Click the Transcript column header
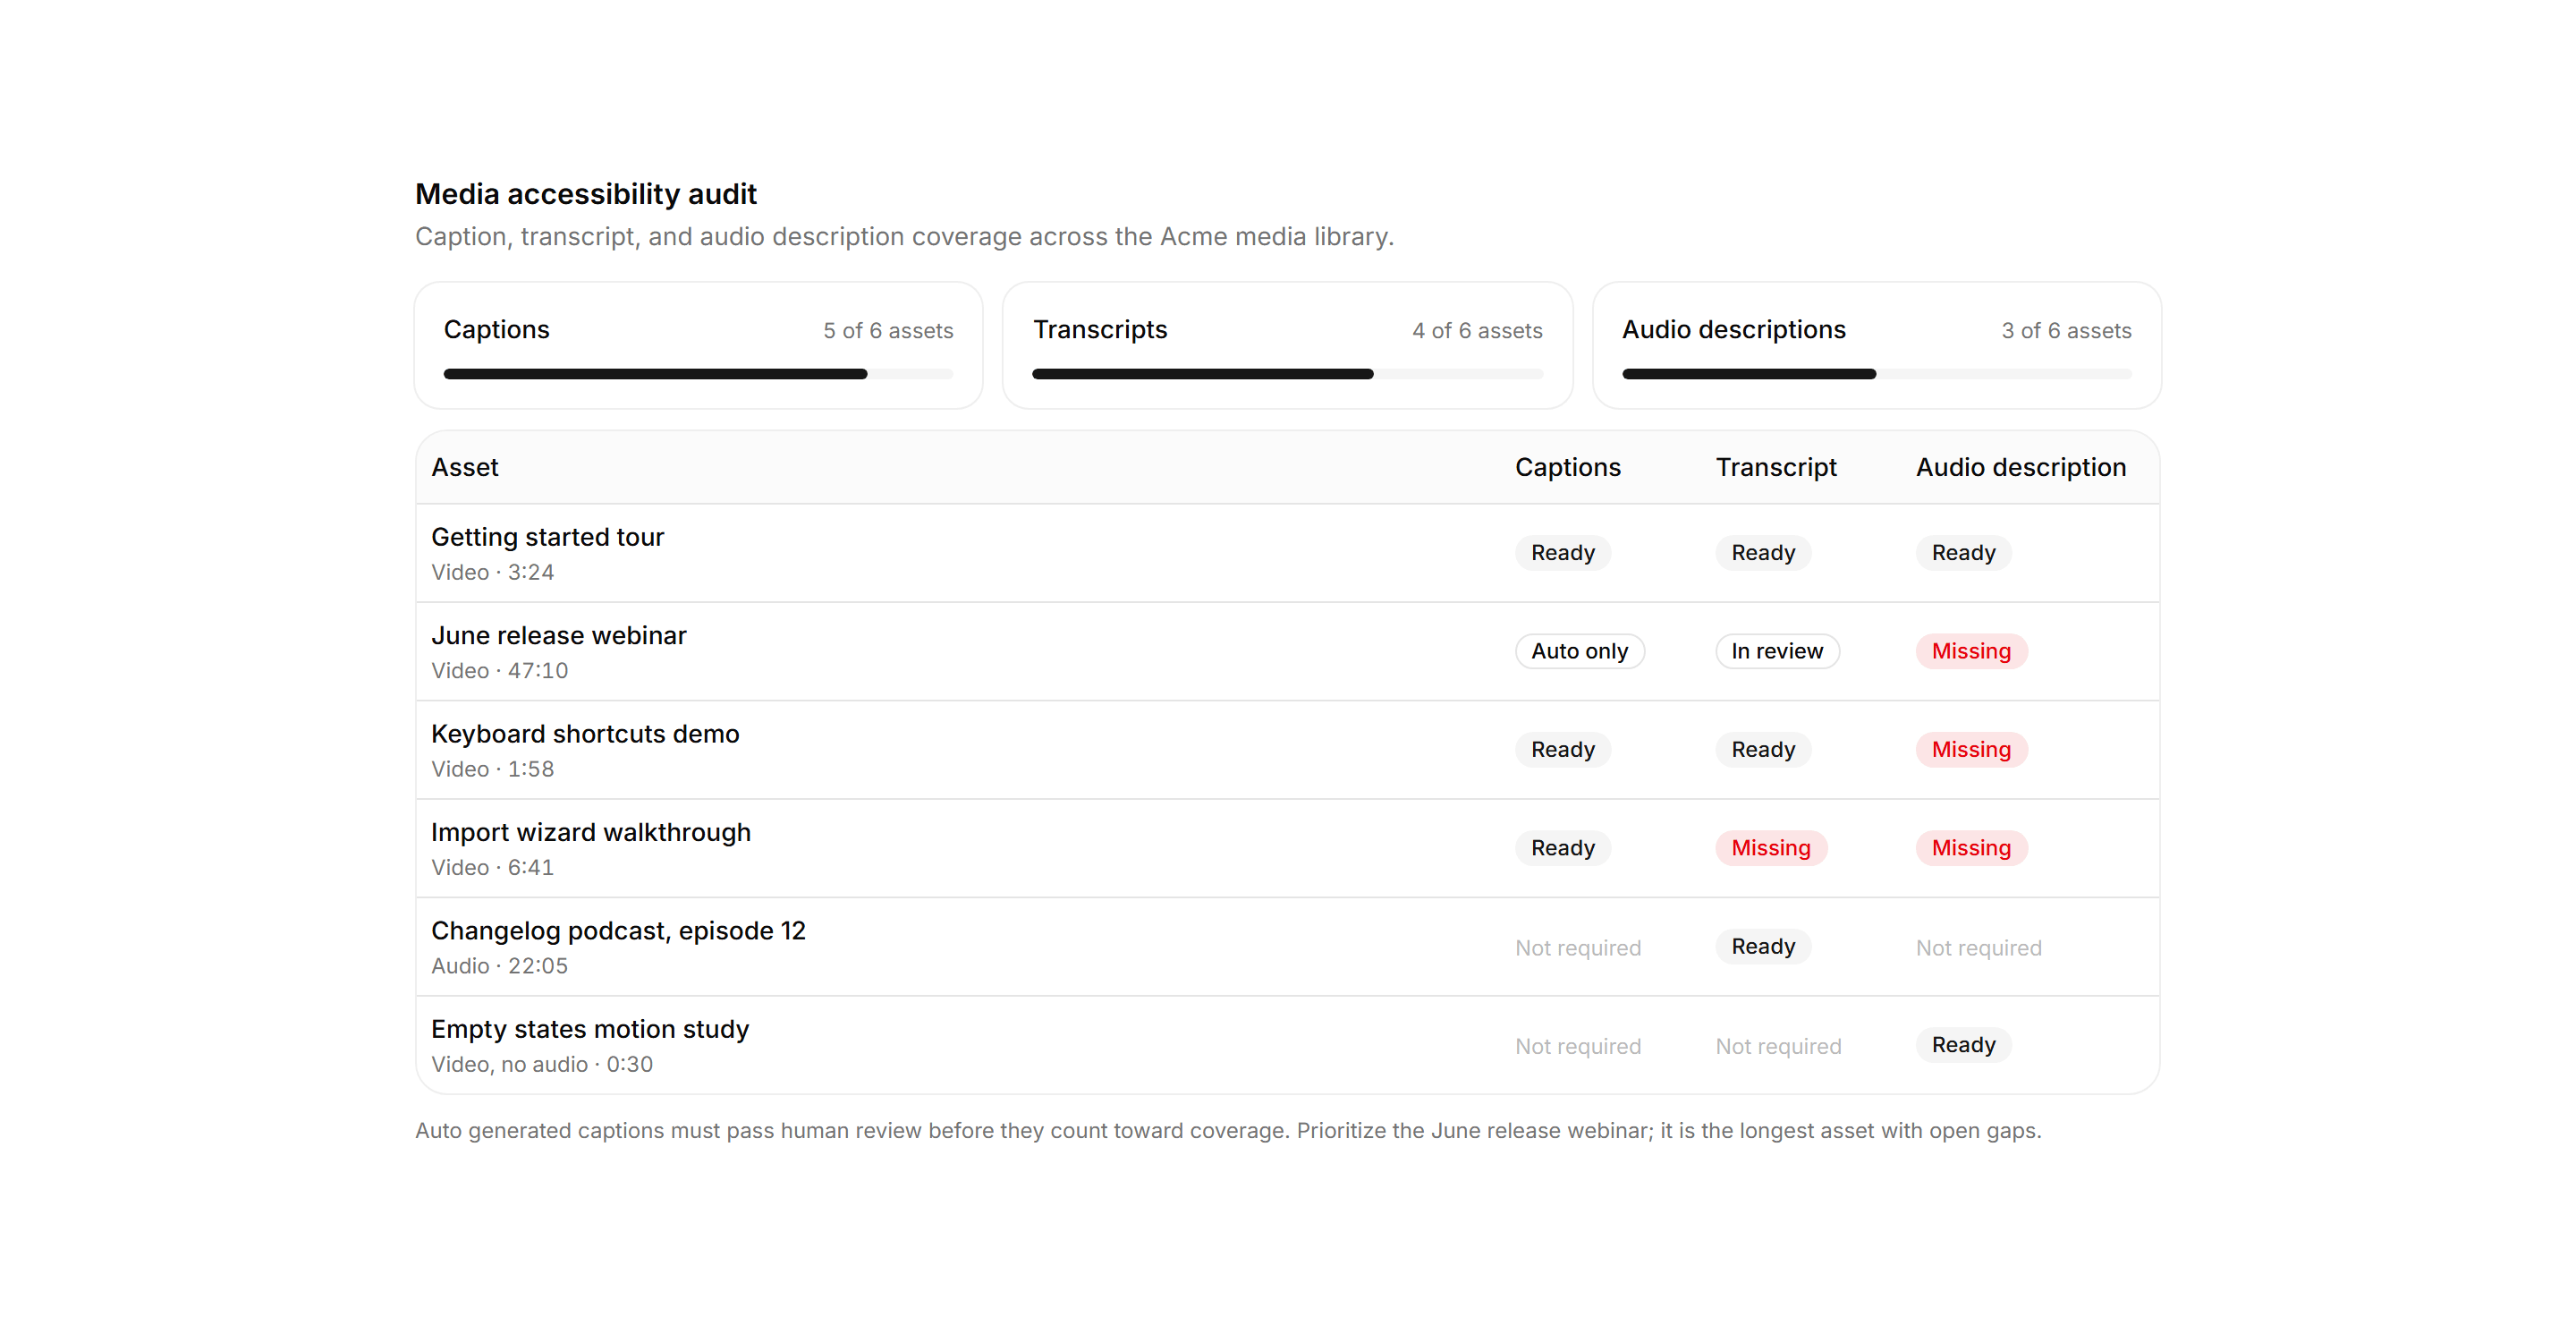2576x1317 pixels. (1776, 467)
